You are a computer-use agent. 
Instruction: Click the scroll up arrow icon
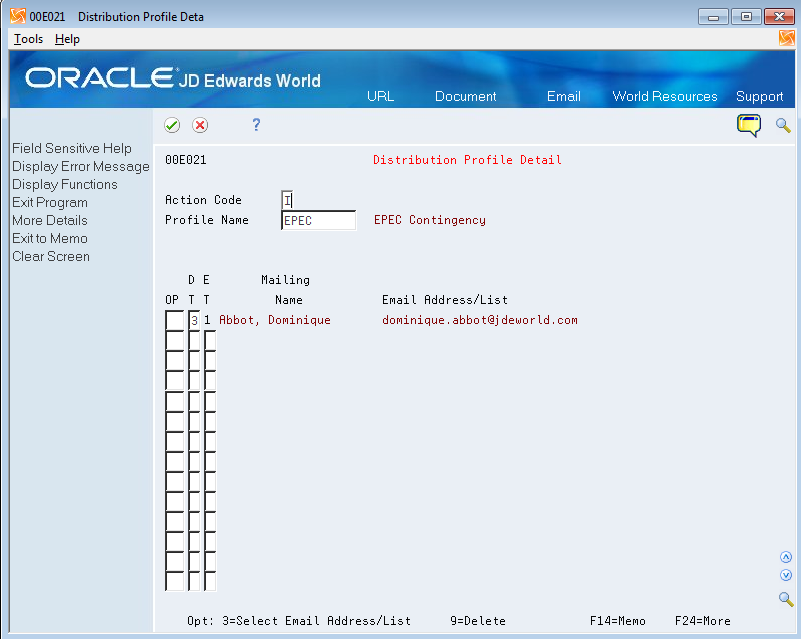coord(786,557)
